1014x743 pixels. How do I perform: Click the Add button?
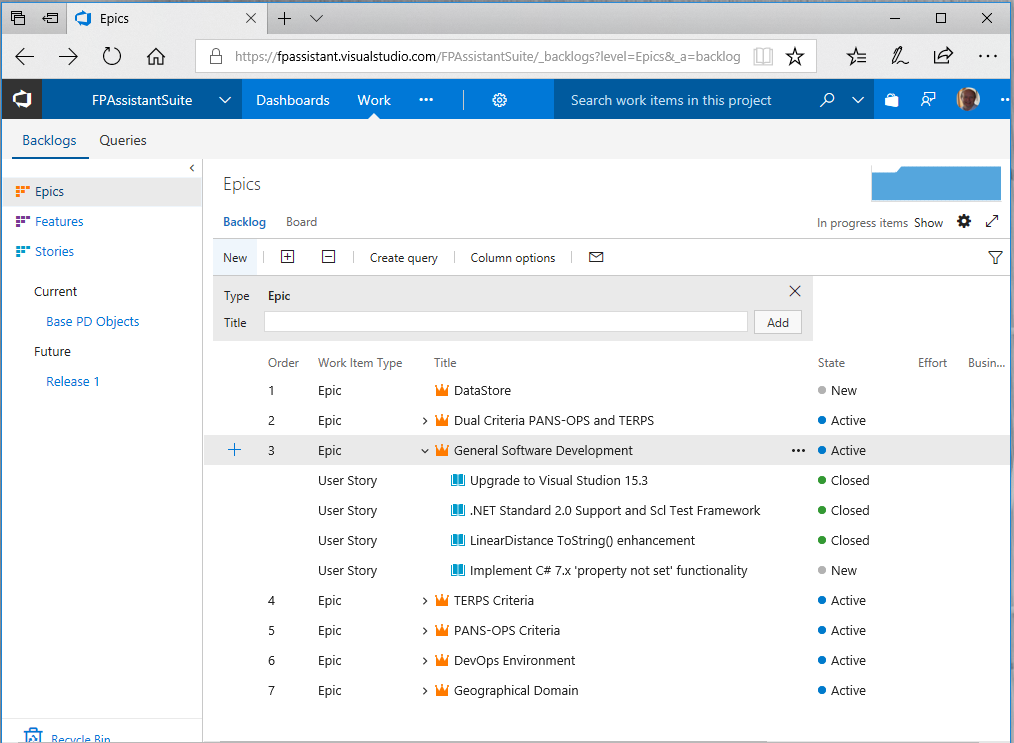point(777,322)
